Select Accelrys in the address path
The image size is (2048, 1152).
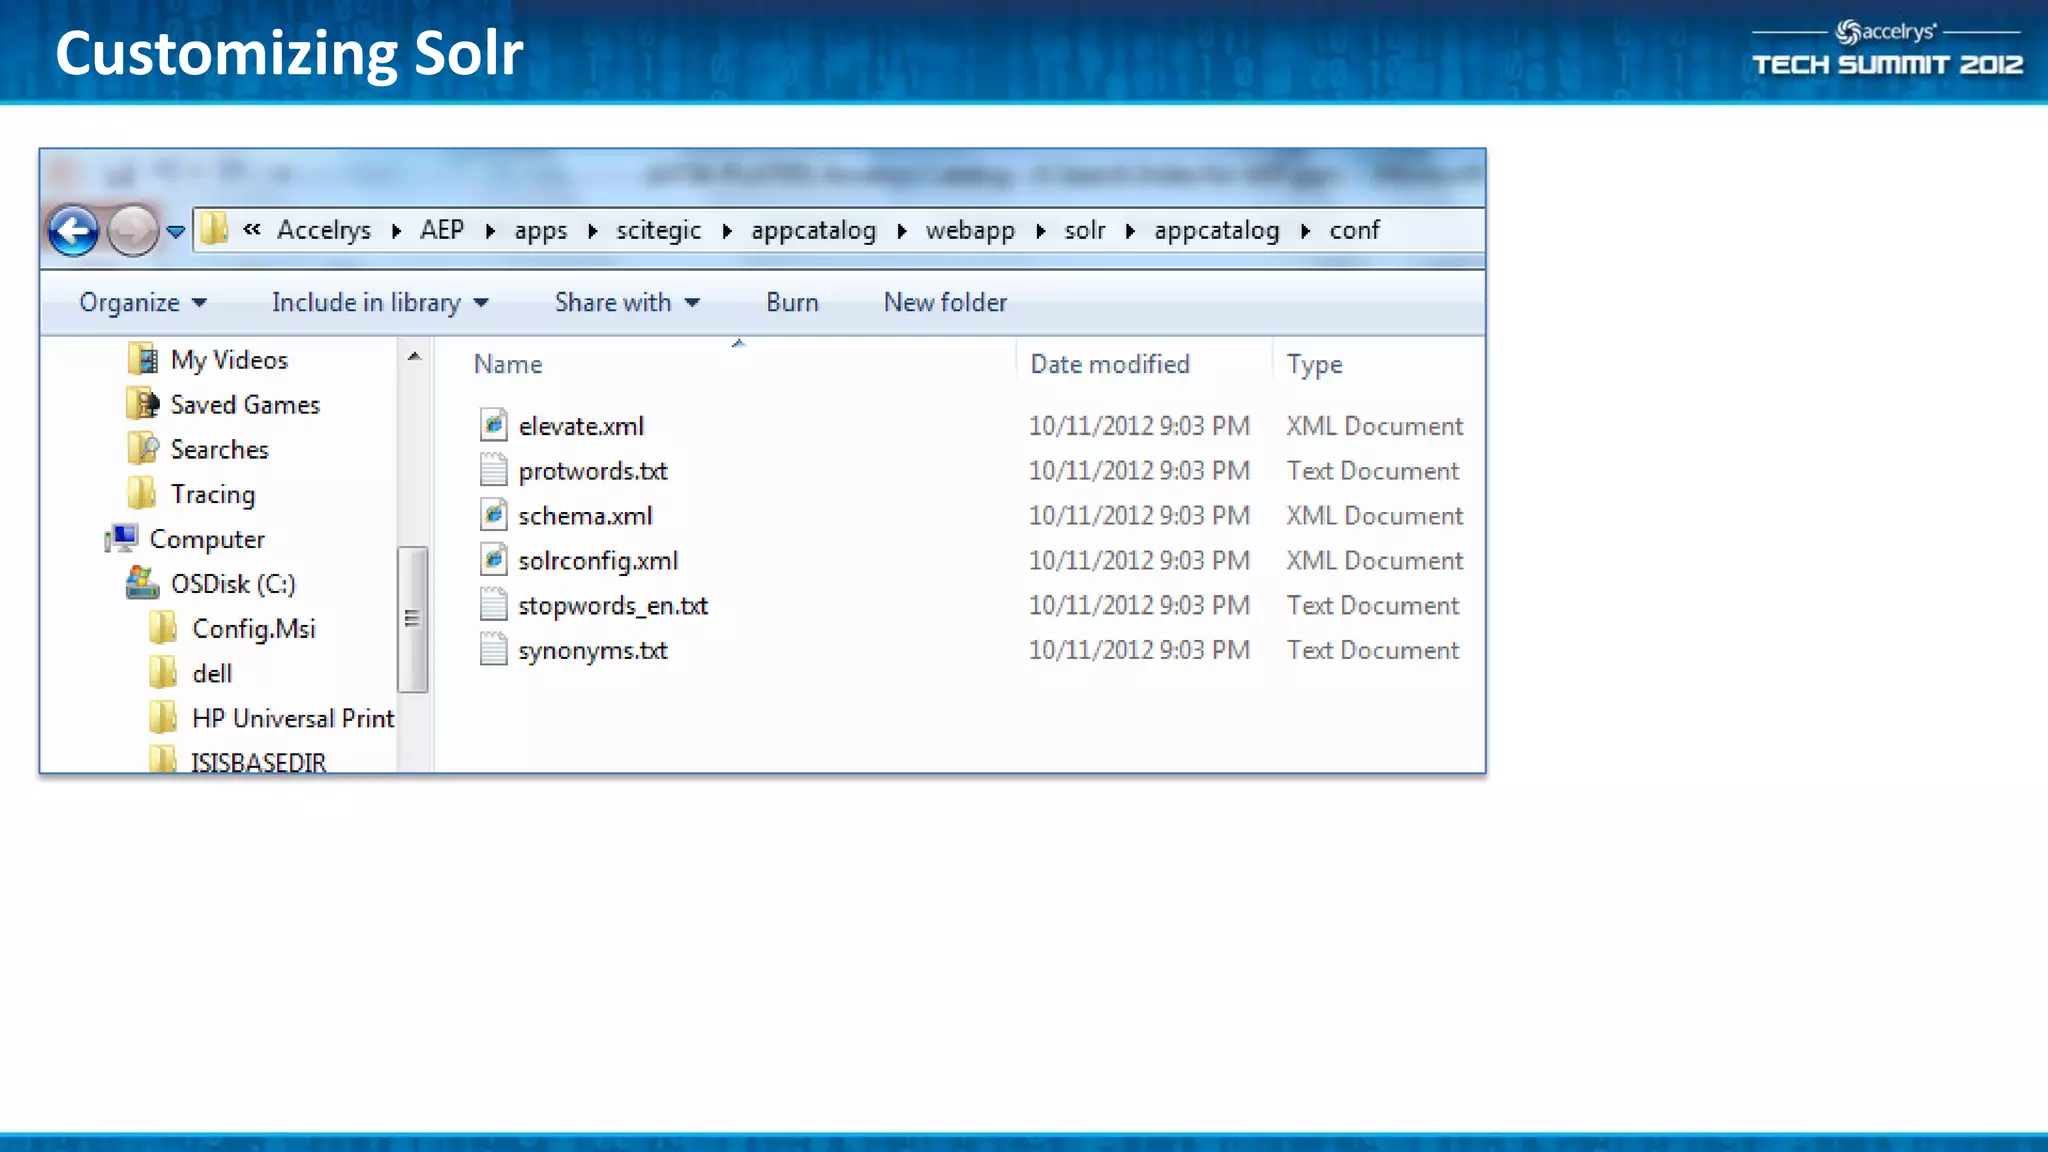click(324, 230)
